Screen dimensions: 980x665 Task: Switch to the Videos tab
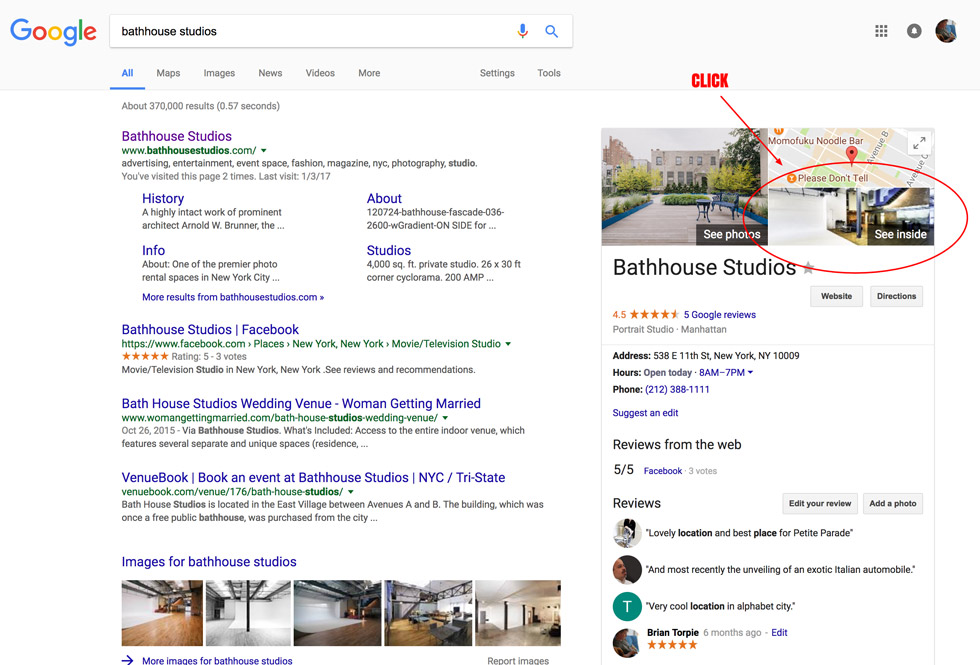pyautogui.click(x=320, y=73)
